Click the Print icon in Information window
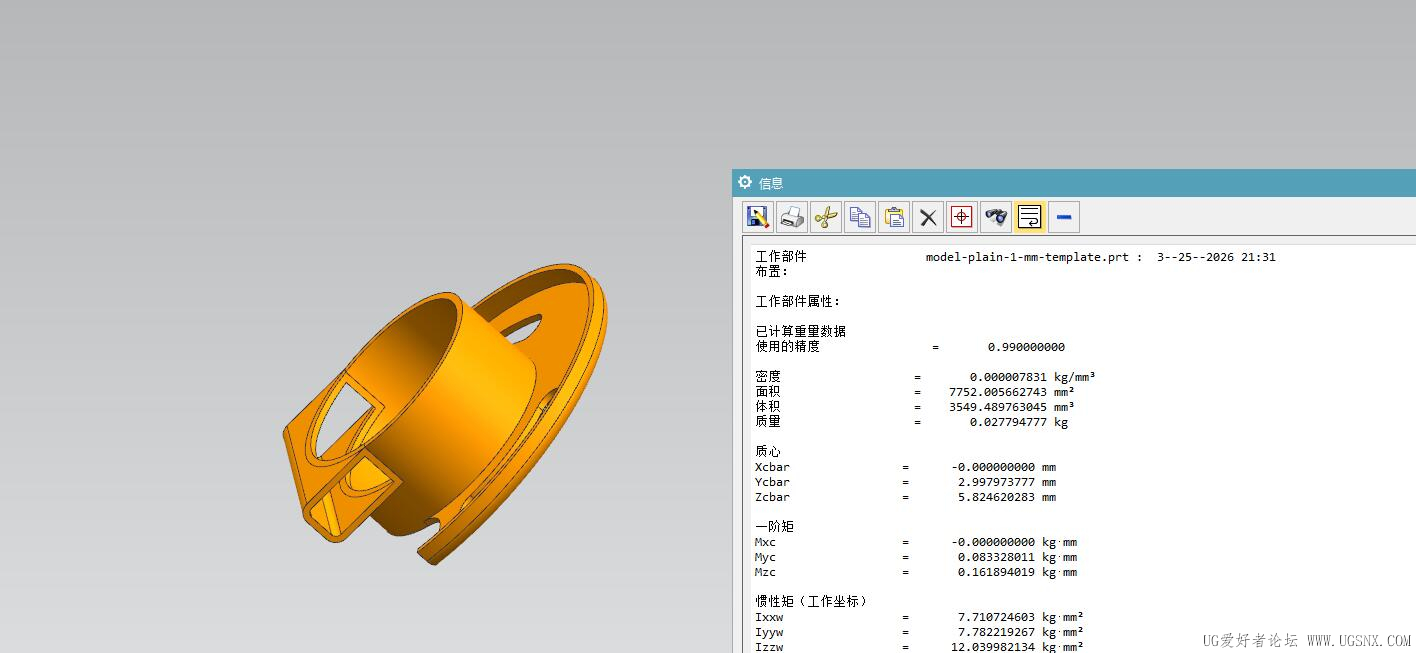This screenshot has height=653, width=1416. [x=792, y=216]
